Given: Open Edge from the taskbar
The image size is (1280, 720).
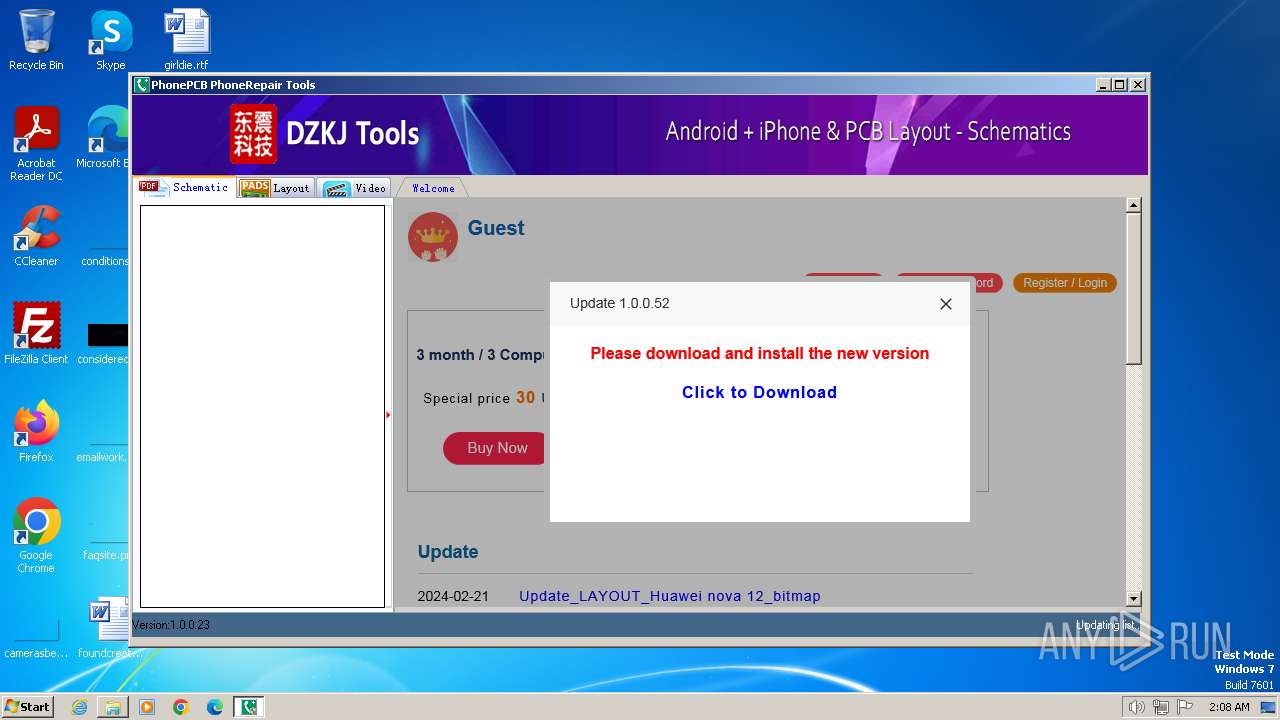Looking at the screenshot, I should point(215,707).
